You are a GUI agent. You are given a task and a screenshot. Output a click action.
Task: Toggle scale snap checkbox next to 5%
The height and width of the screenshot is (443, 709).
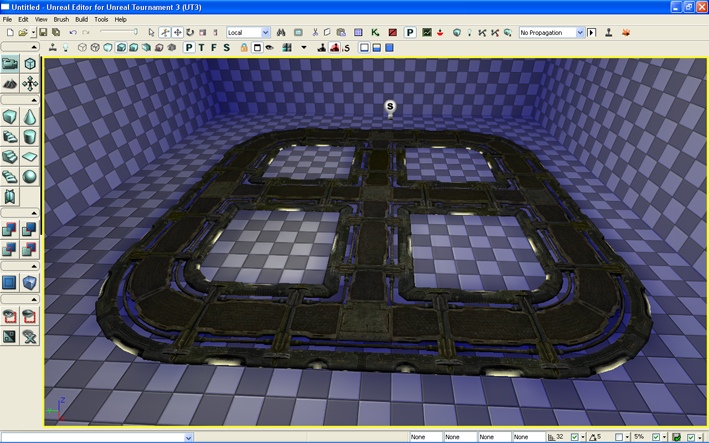656,437
